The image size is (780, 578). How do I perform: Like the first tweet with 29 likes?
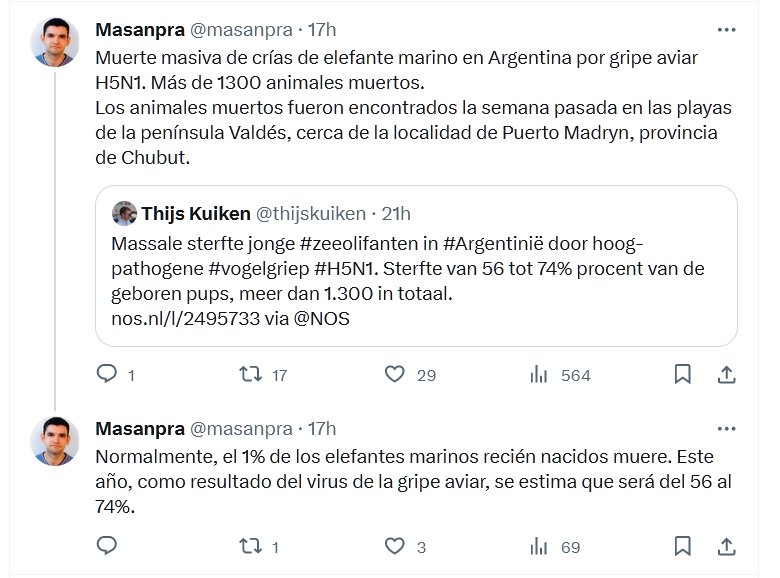click(x=395, y=375)
